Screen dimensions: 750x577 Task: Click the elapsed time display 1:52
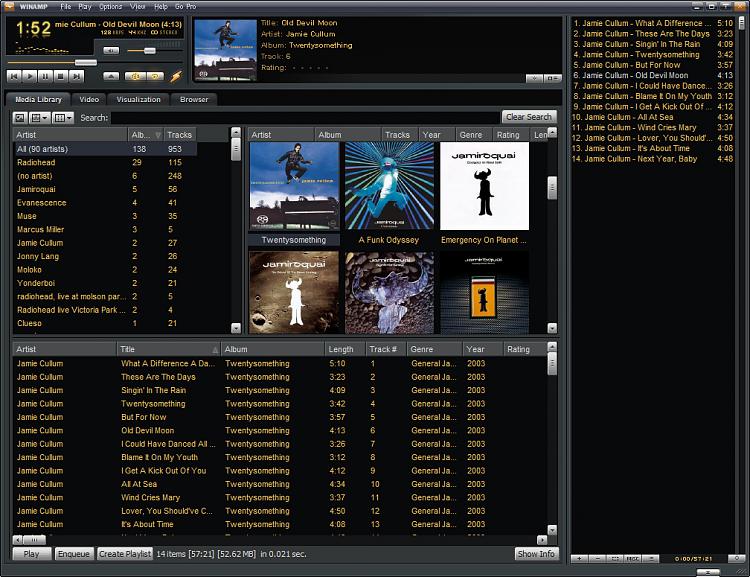tap(33, 28)
